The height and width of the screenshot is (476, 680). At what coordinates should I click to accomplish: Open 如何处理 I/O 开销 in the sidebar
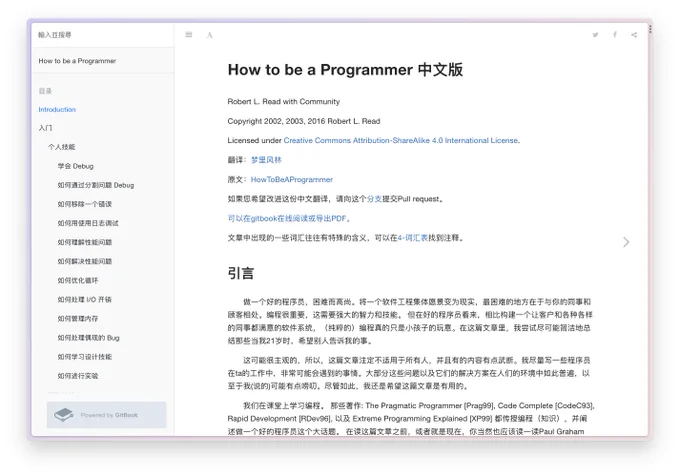click(85, 300)
